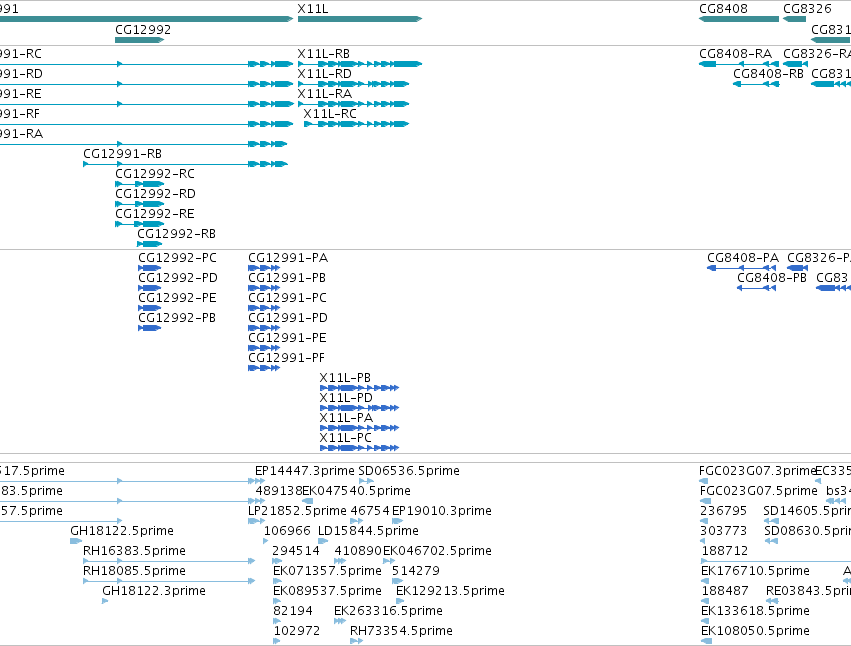Select the CG8408-RB transcript label
The image size is (851, 646).
769,74
